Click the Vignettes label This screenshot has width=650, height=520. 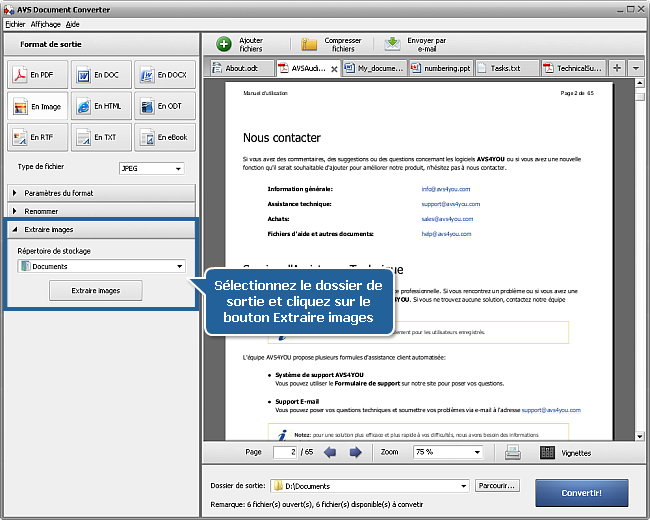click(576, 453)
